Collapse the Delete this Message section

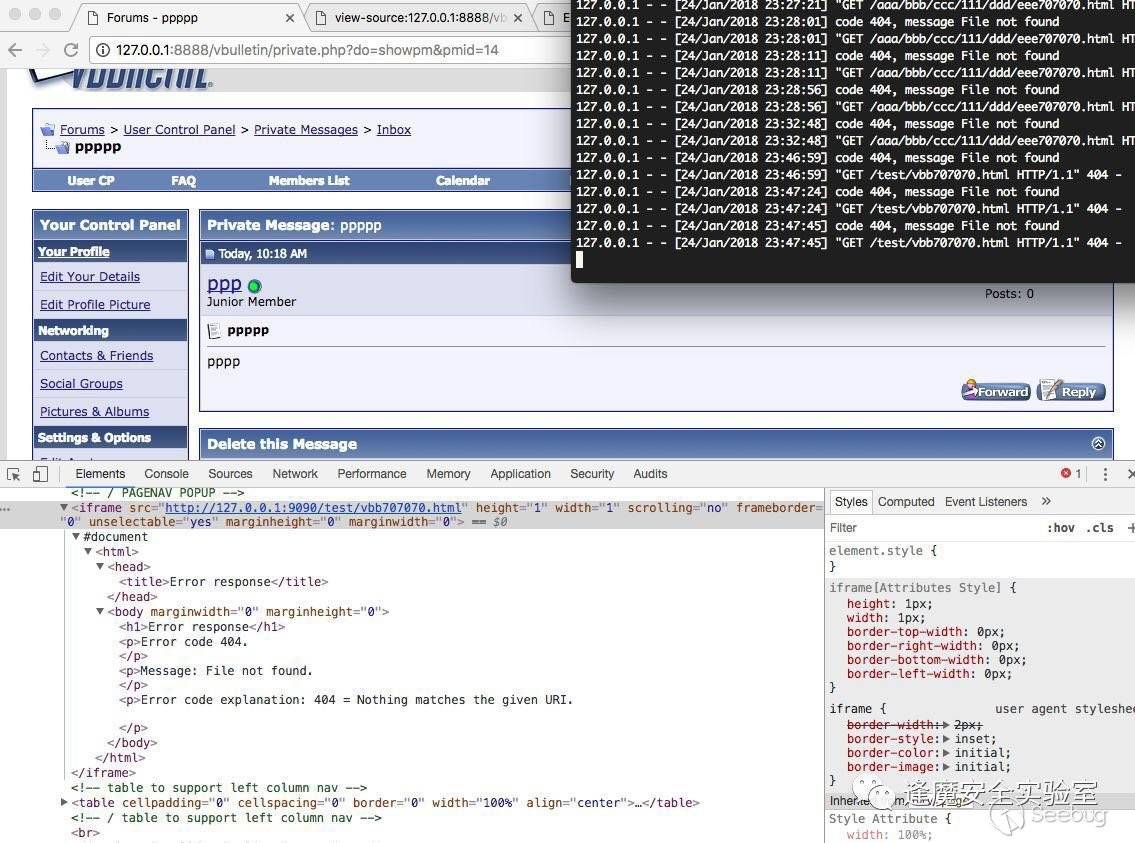(1098, 444)
